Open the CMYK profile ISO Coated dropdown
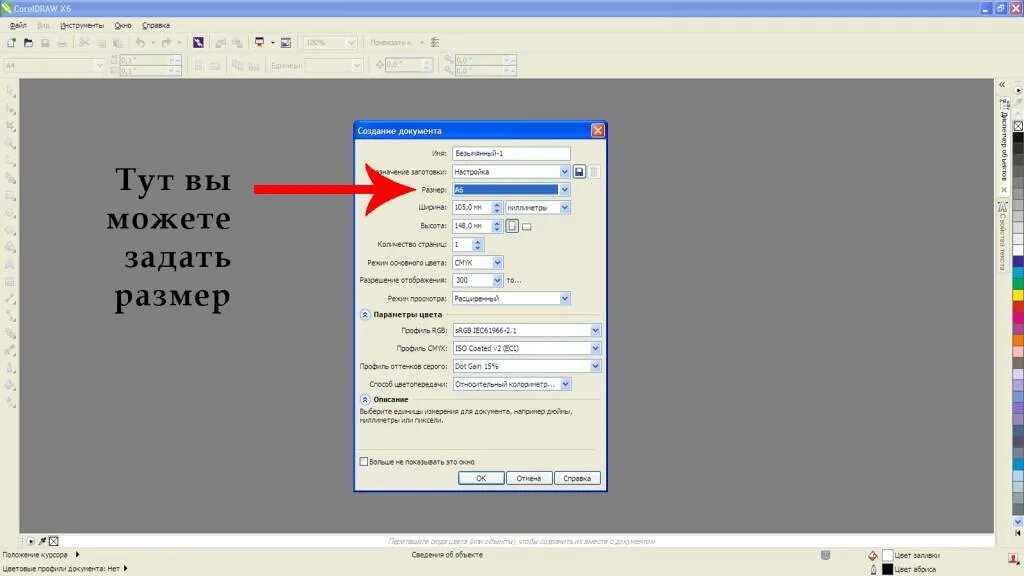This screenshot has width=1024, height=576. (595, 348)
